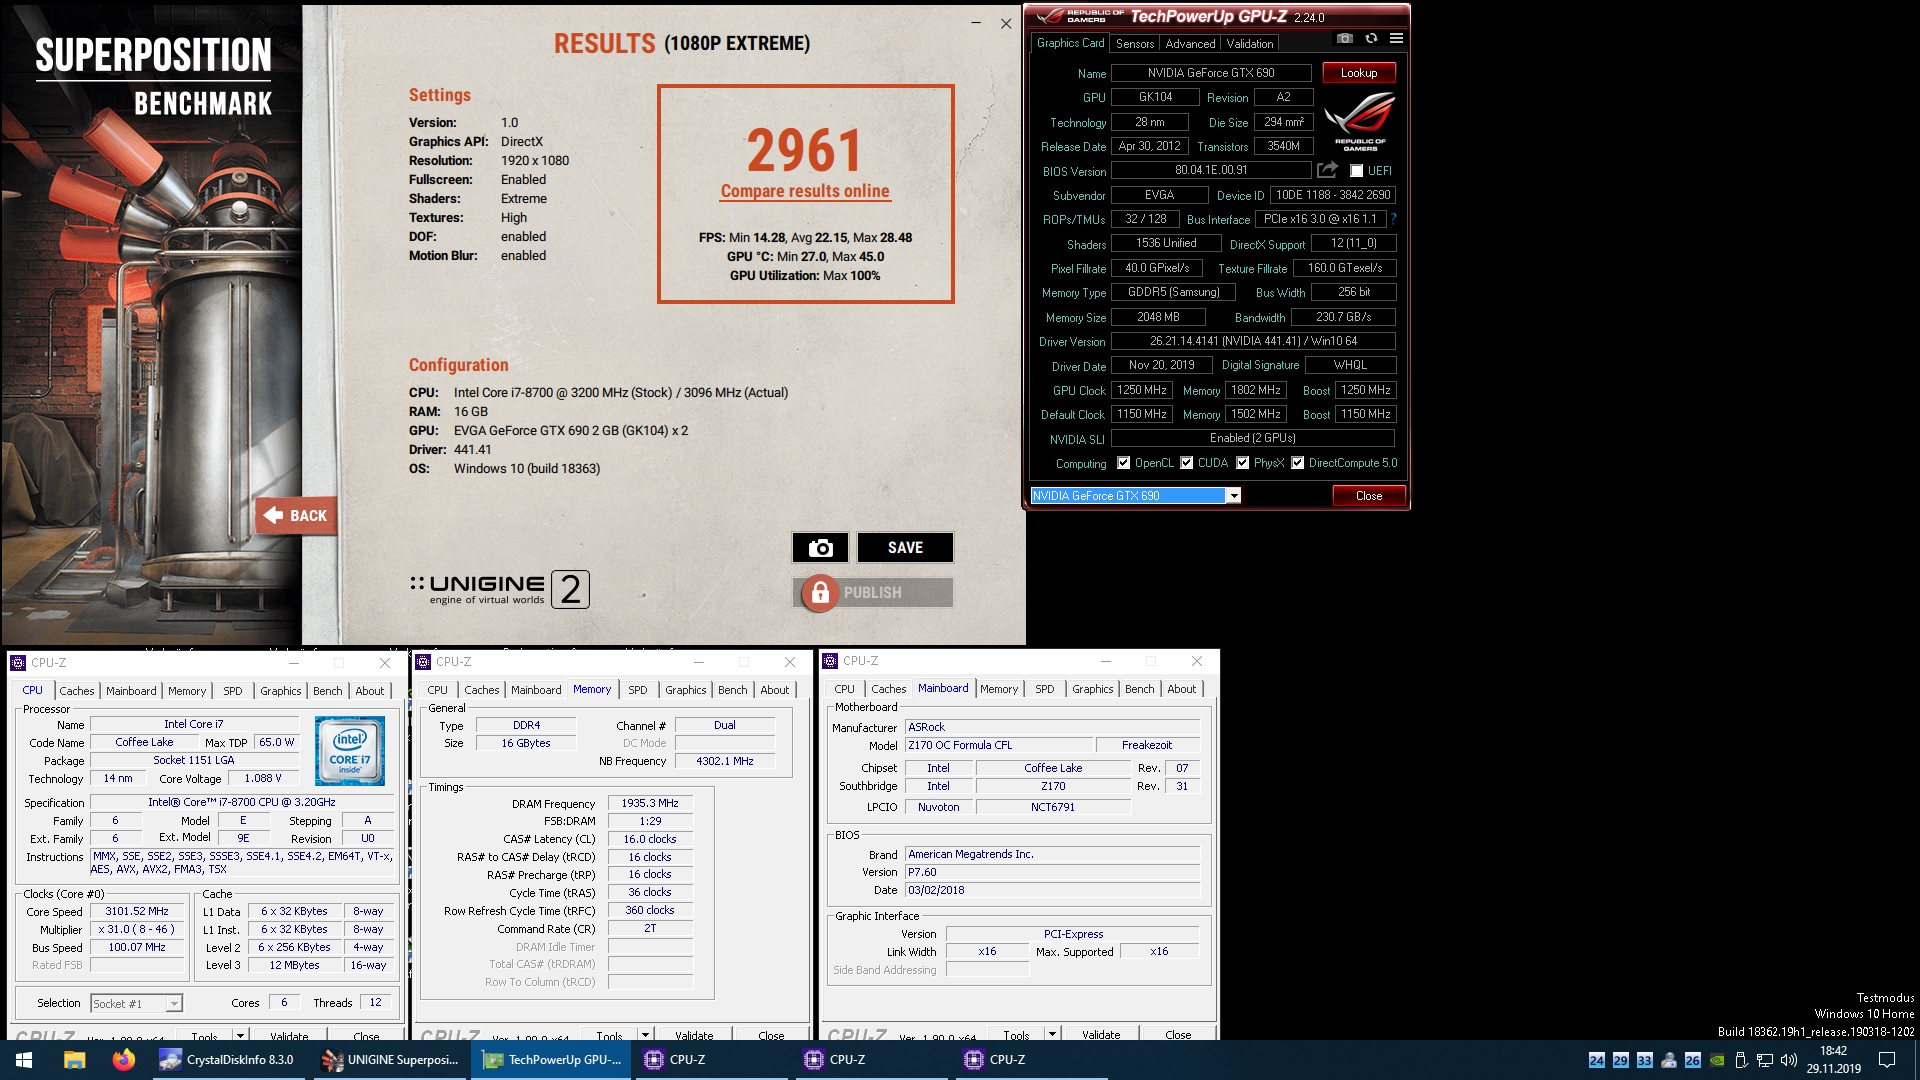Click the Intel Core i7 logo in CPU-Z
The image size is (1920, 1080).
click(x=350, y=750)
